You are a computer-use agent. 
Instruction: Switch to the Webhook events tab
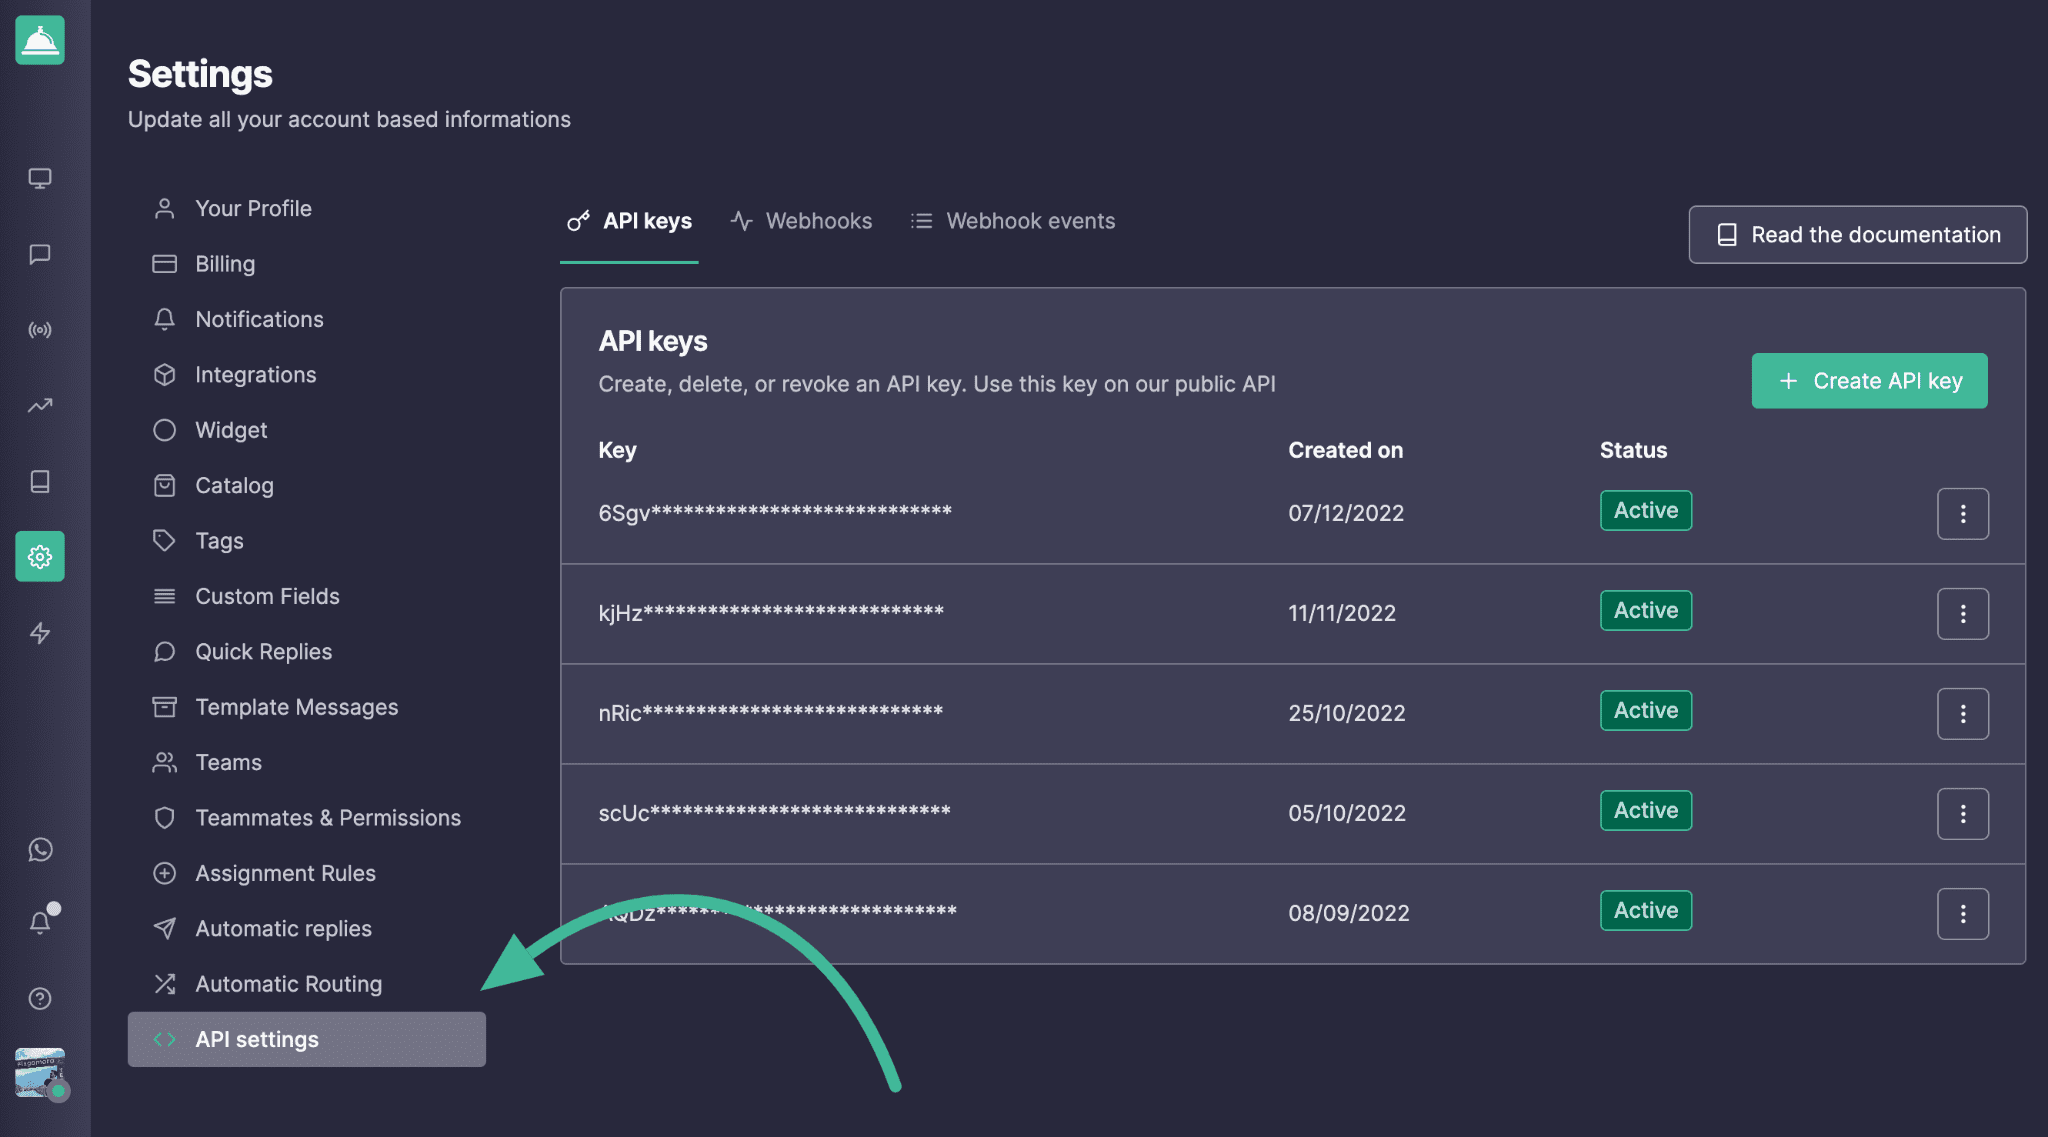(1013, 221)
